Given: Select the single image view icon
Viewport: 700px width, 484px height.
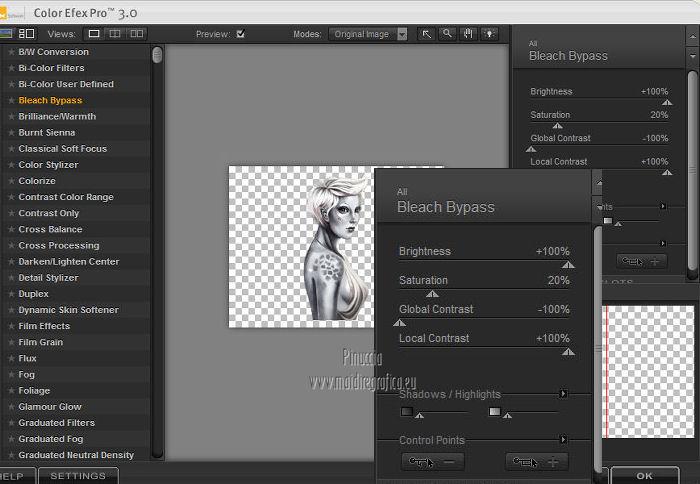Looking at the screenshot, I should tap(94, 34).
